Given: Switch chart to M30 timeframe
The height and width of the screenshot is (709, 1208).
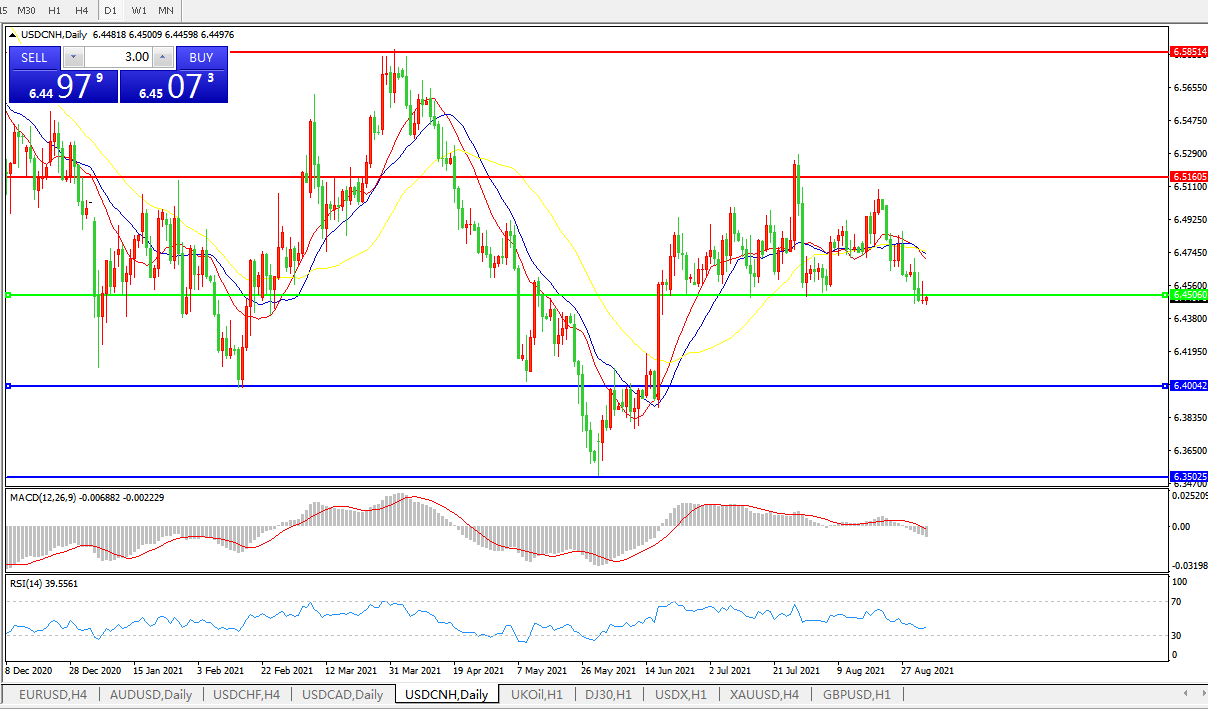Looking at the screenshot, I should click(28, 10).
